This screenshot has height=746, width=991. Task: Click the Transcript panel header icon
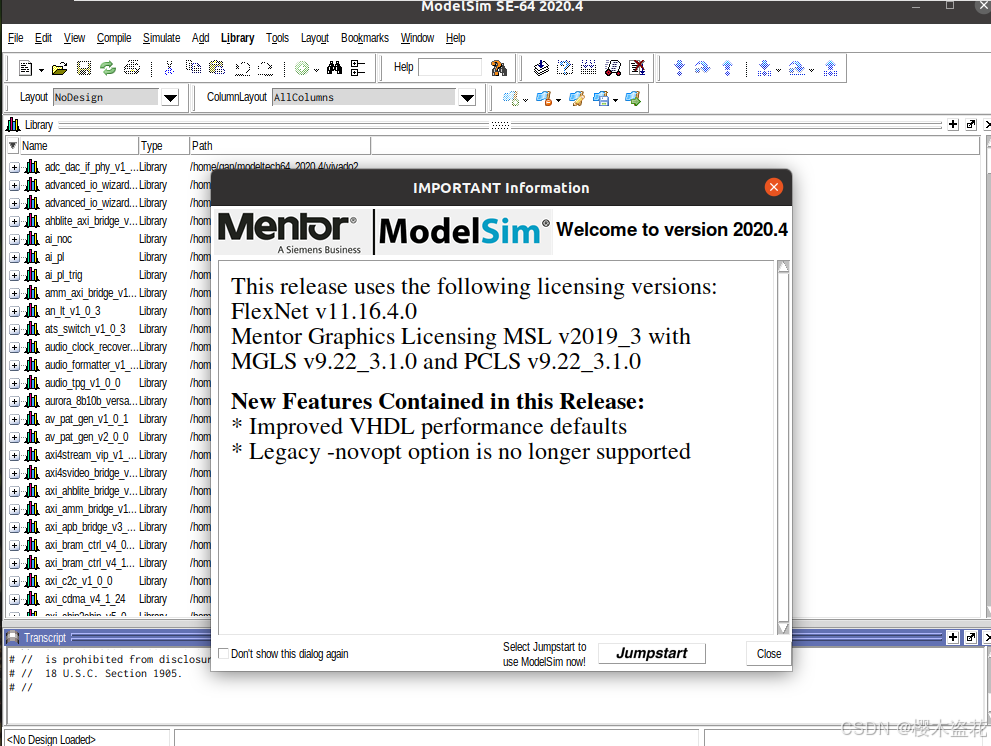coord(13,637)
